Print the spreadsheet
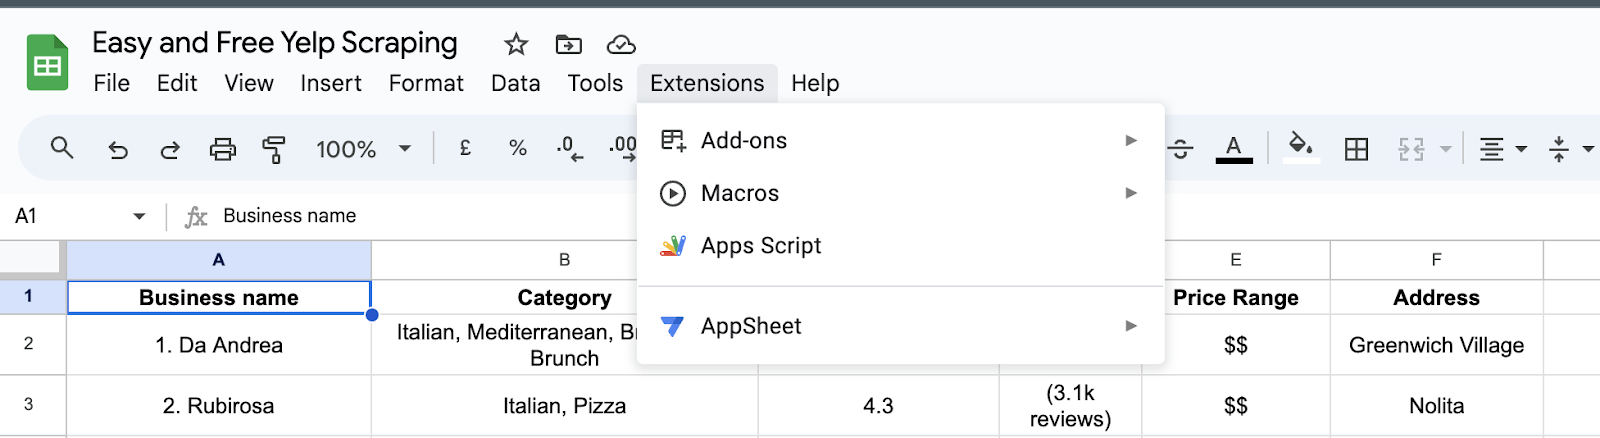Screen dimensions: 1600x438 (222, 150)
